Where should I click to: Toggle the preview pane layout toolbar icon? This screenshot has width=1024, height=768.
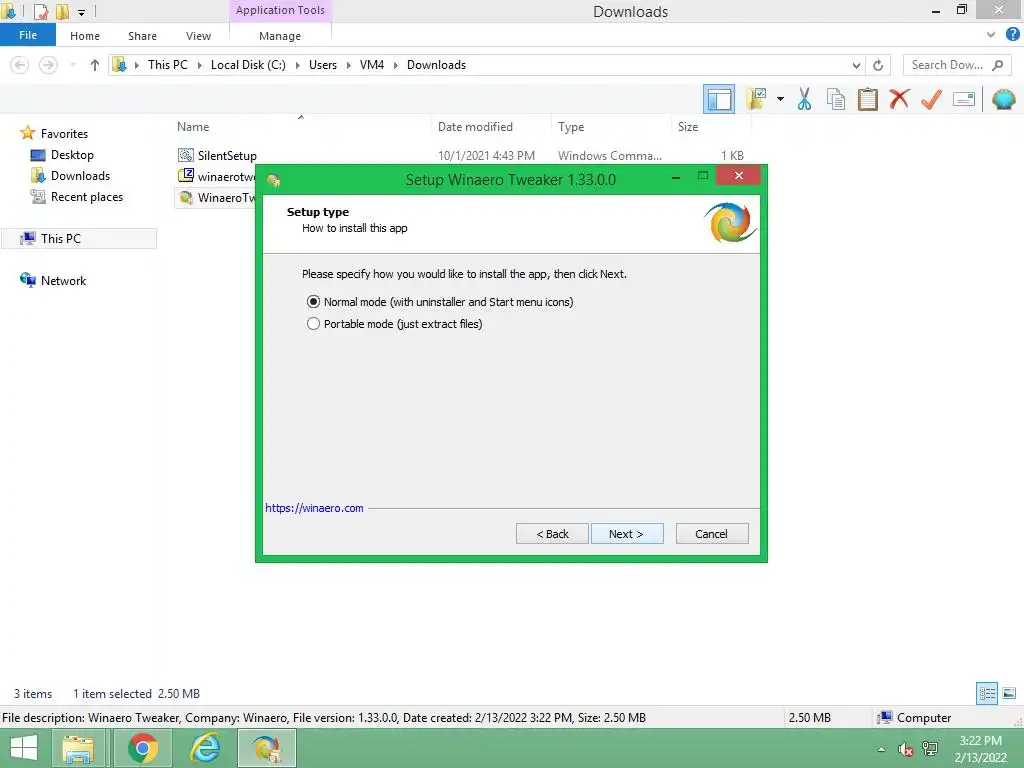718,99
